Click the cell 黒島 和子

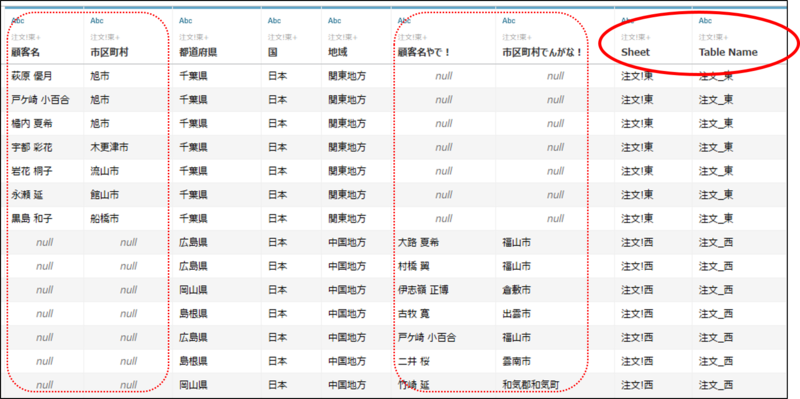tap(32, 218)
